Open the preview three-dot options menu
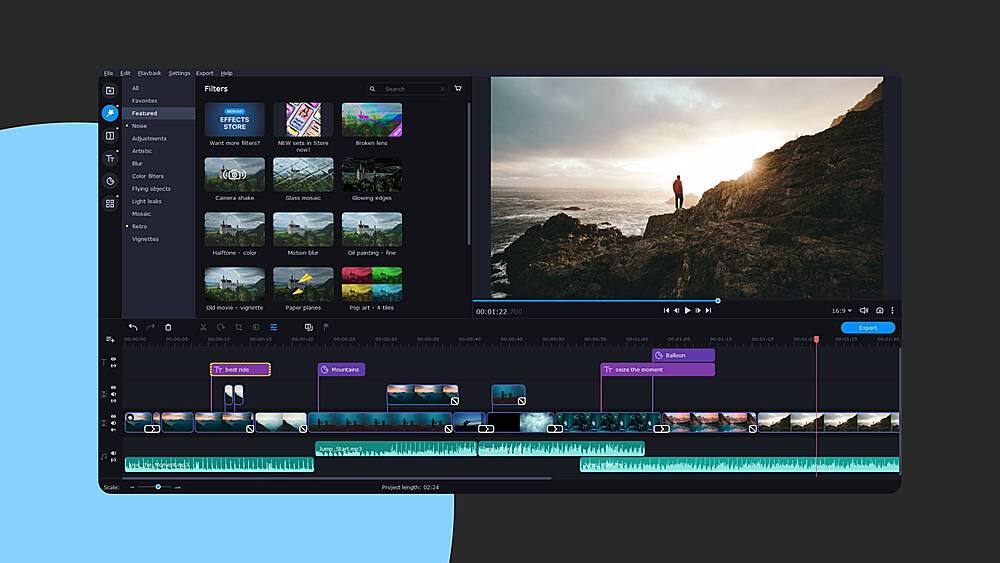Image resolution: width=1000 pixels, height=563 pixels. [893, 311]
